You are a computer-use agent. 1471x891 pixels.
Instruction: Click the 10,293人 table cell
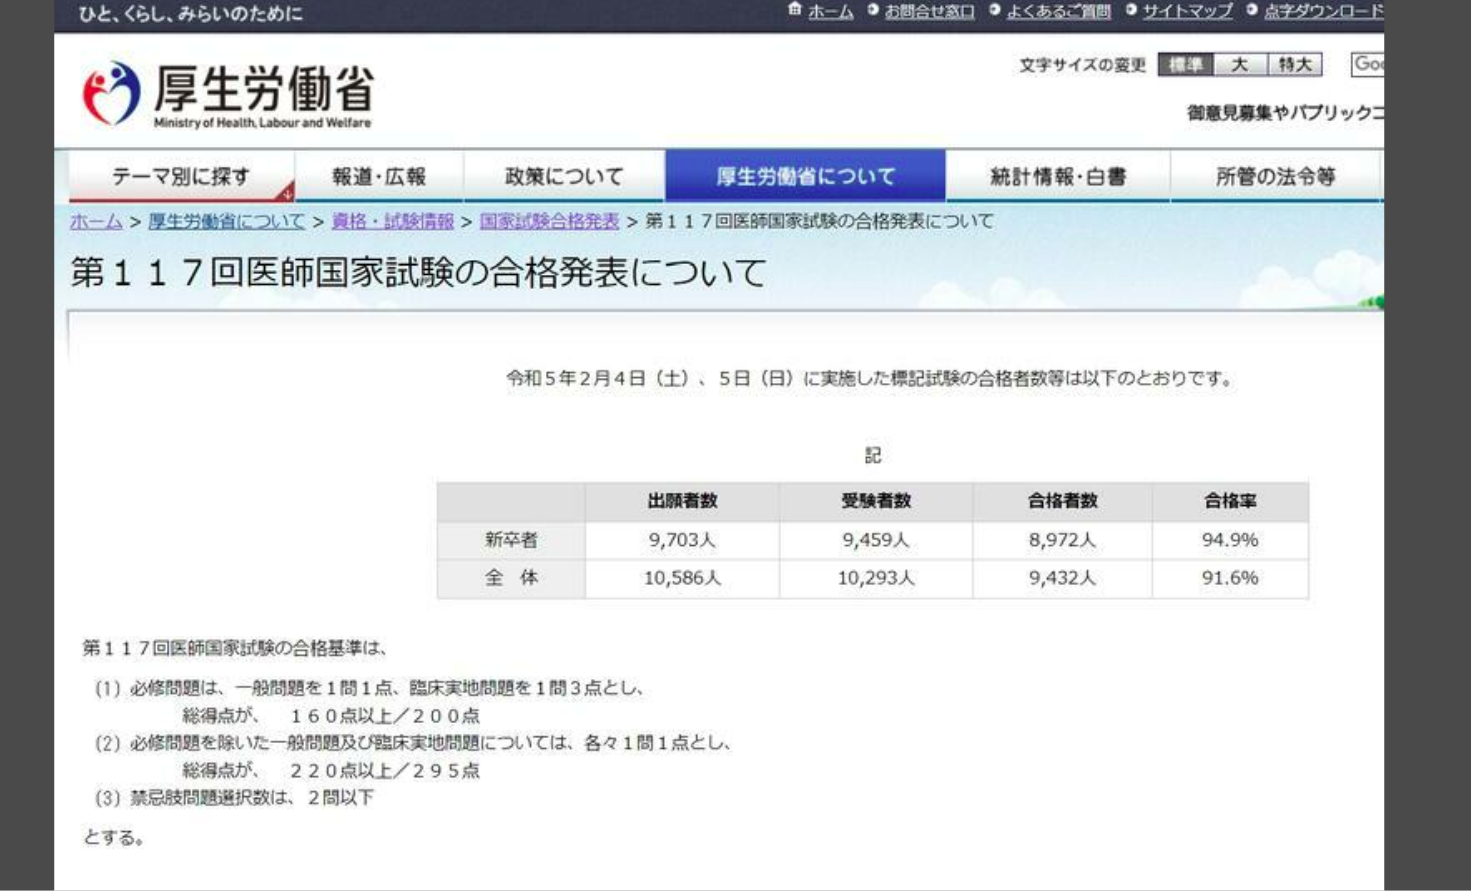pyautogui.click(x=876, y=578)
